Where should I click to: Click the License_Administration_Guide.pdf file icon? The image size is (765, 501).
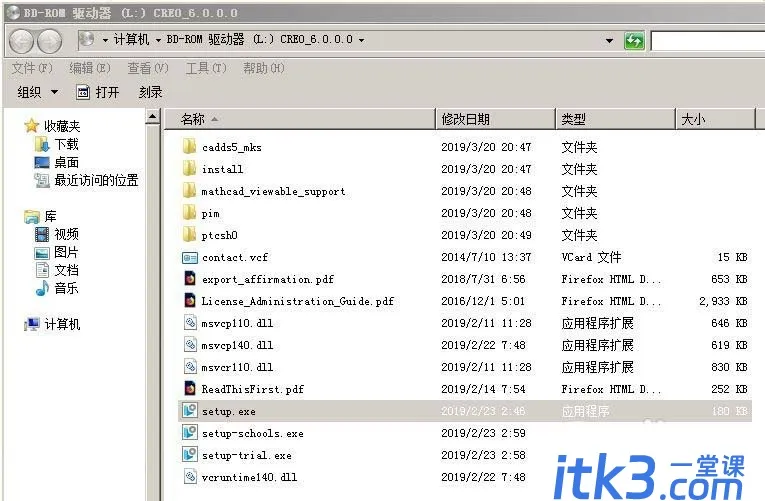pos(190,301)
